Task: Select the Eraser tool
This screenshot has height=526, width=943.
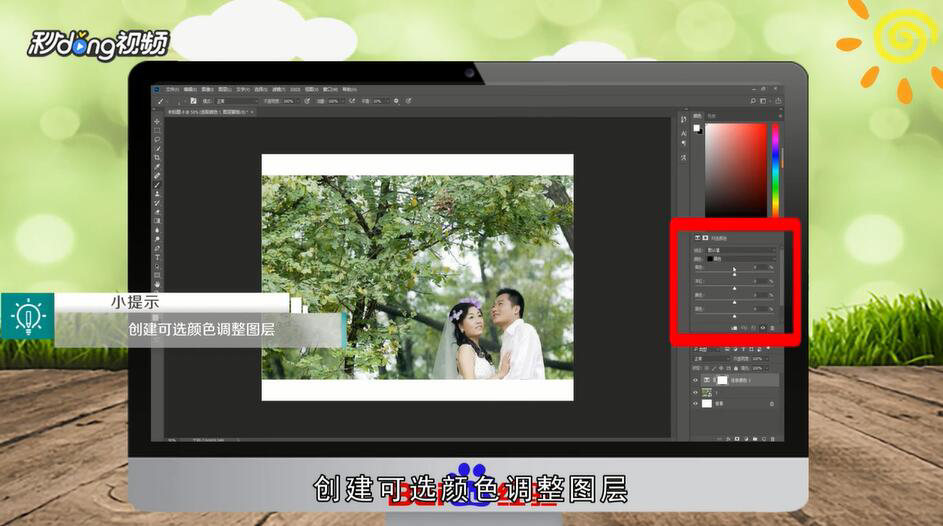Action: point(157,212)
